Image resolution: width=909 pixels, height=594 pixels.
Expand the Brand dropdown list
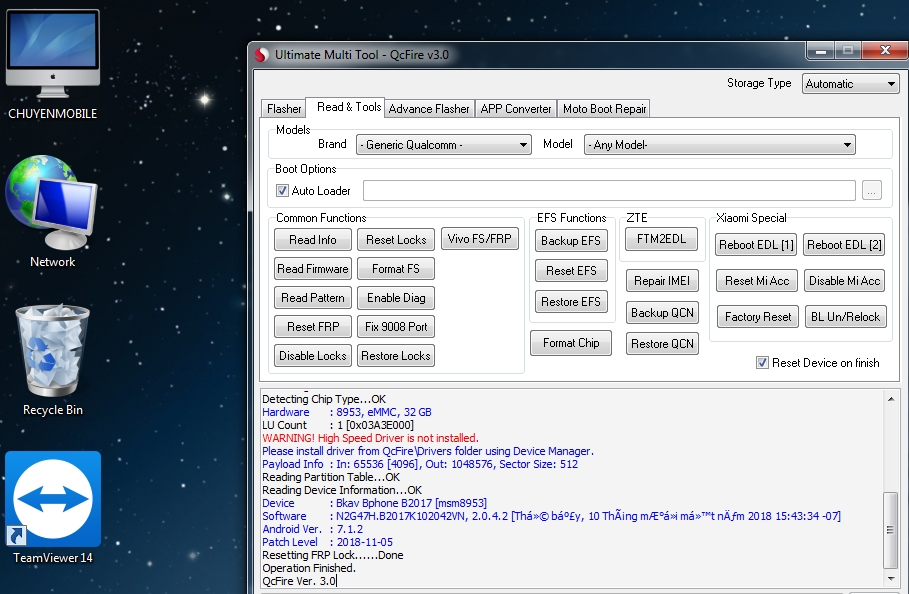443,145
